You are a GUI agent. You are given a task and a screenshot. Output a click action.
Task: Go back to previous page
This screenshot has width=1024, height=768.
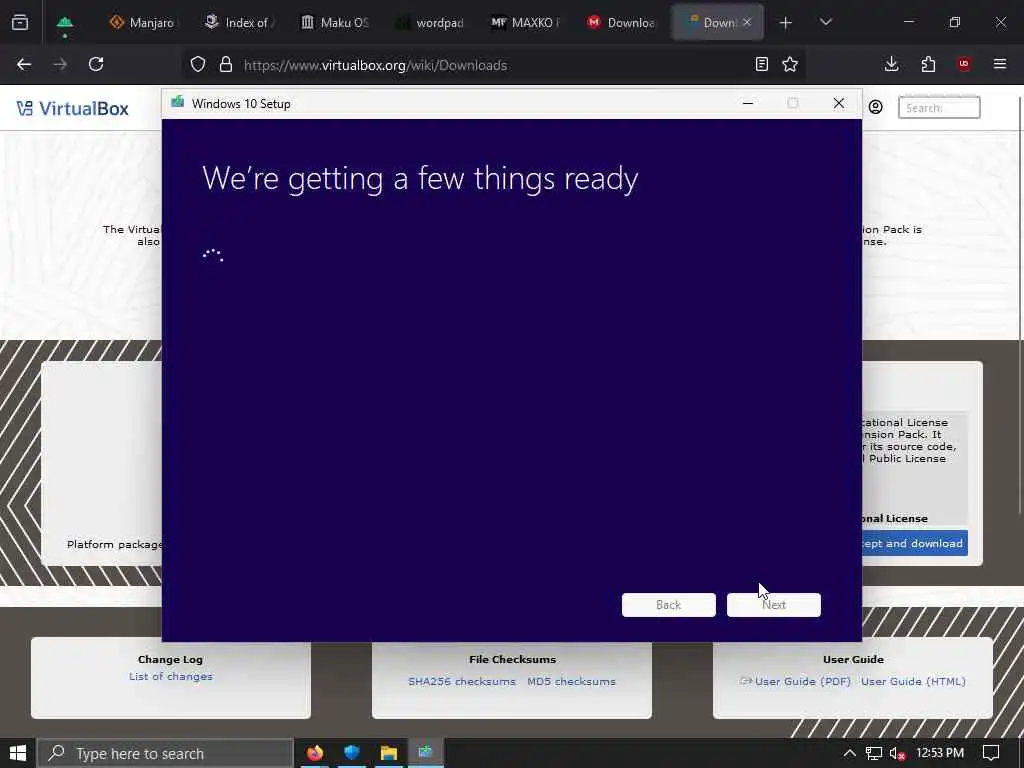[24, 64]
